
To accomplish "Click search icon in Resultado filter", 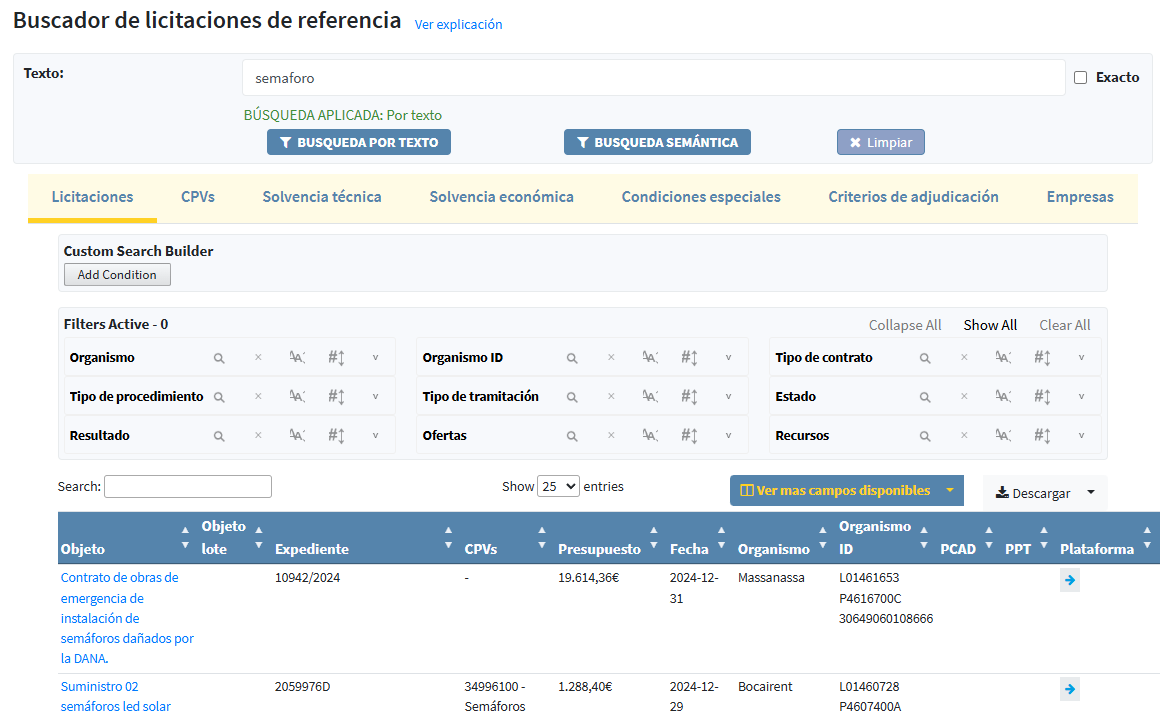I will click(219, 436).
